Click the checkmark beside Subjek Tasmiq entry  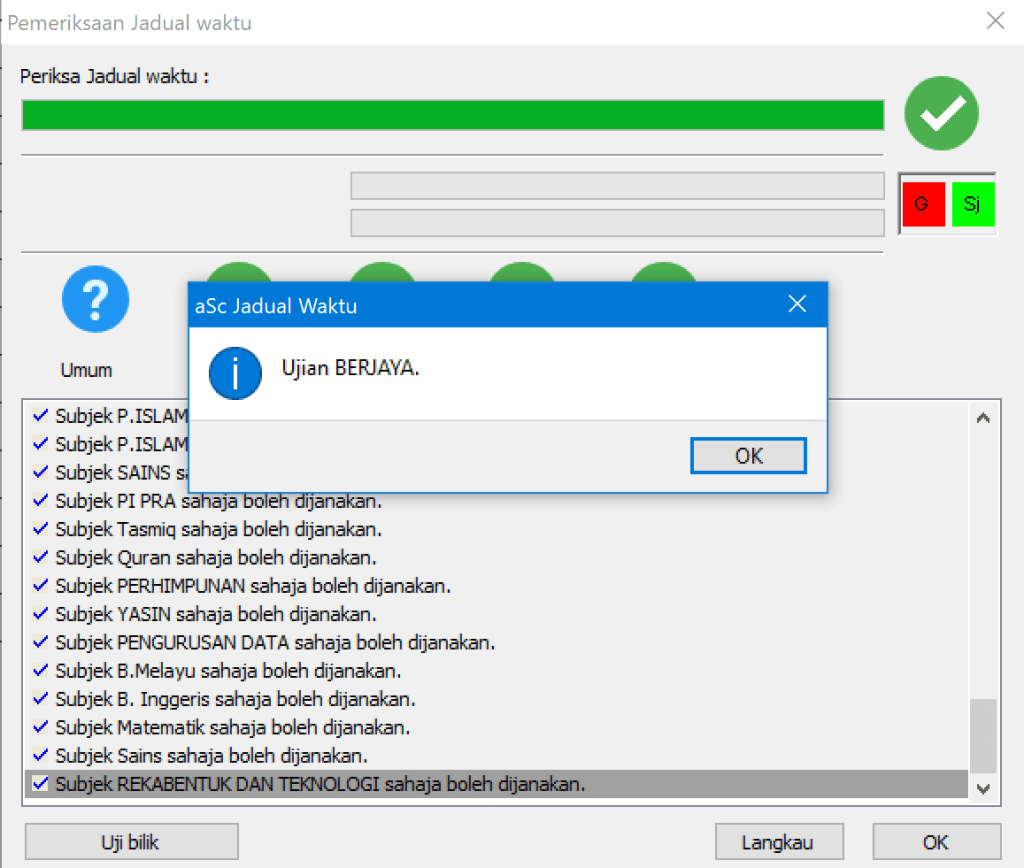(40, 528)
